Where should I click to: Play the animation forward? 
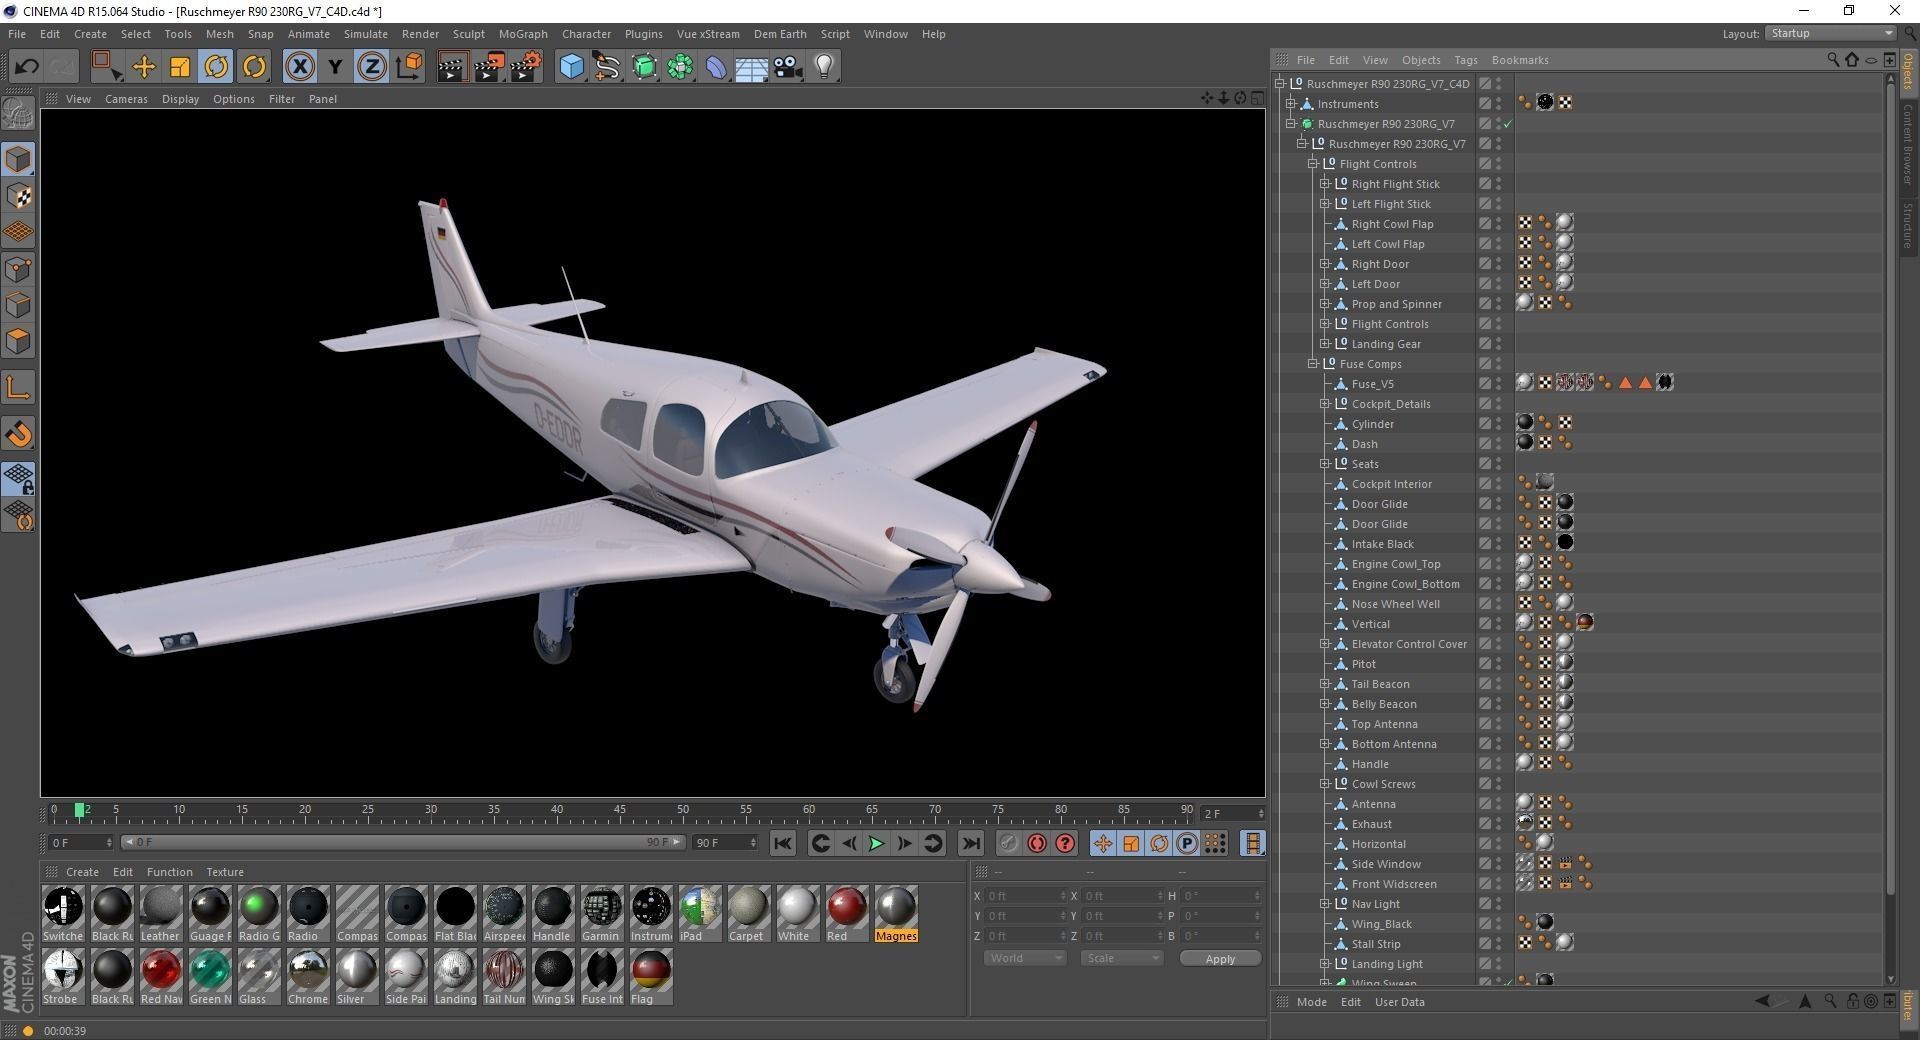pyautogui.click(x=876, y=843)
